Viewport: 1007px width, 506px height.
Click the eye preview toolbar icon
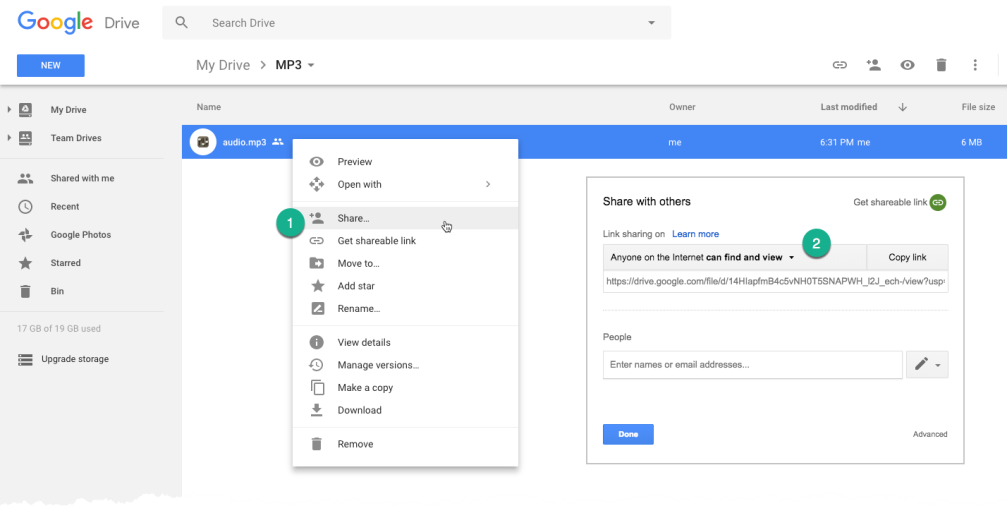(907, 65)
